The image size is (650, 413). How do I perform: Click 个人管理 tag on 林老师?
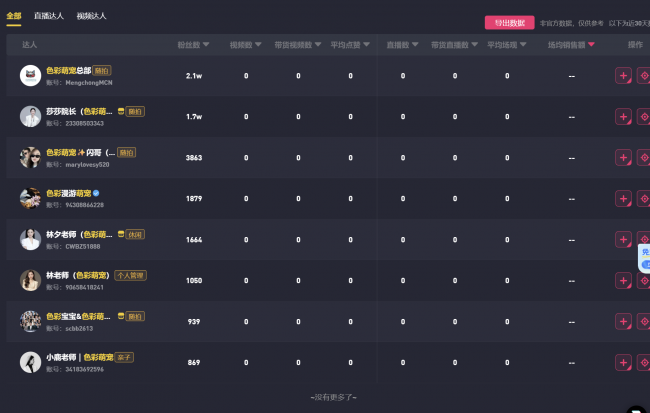(130, 275)
